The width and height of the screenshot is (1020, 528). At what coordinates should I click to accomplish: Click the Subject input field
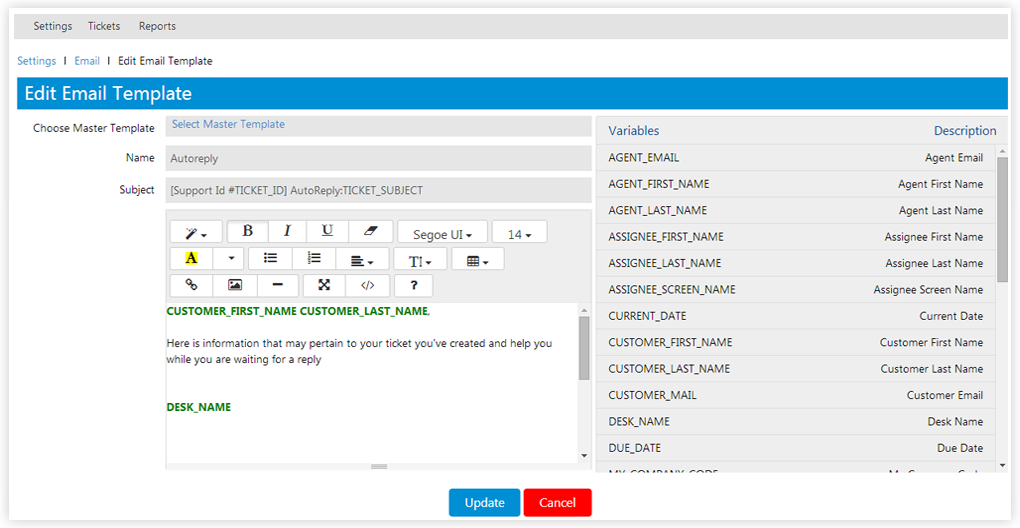[379, 191]
